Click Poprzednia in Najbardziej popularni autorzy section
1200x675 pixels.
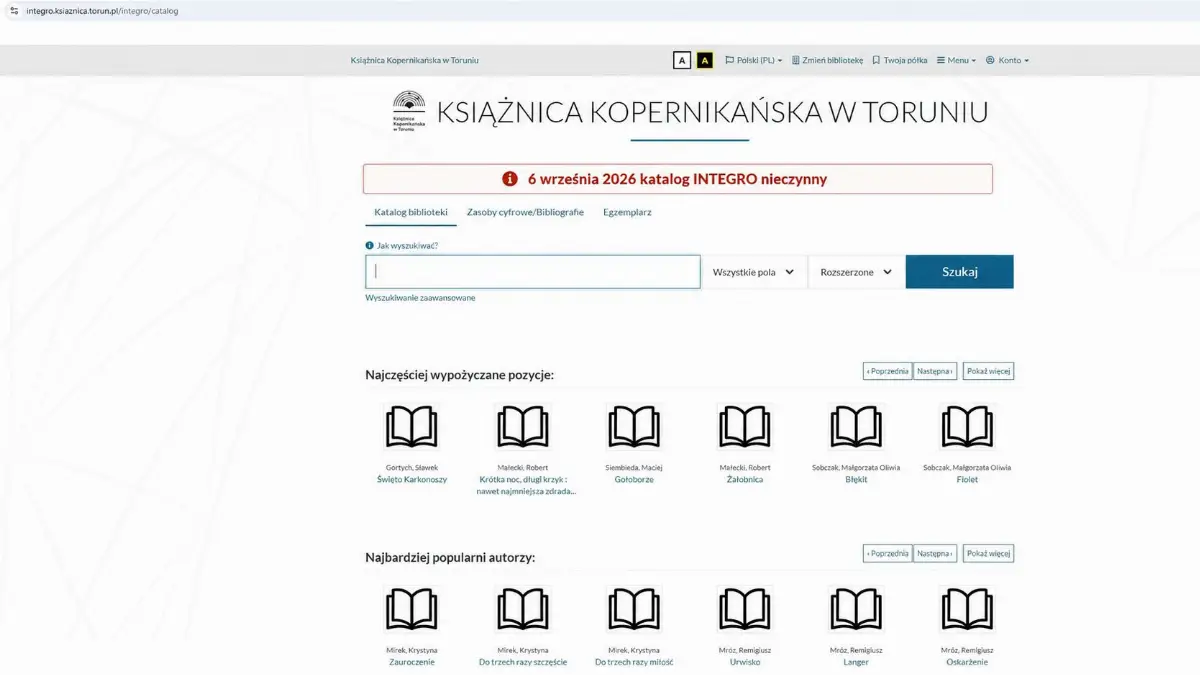pyautogui.click(x=887, y=553)
